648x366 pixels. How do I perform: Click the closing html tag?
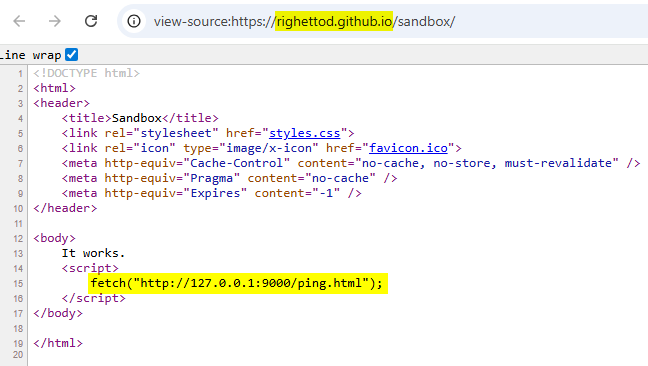pyautogui.click(x=58, y=343)
